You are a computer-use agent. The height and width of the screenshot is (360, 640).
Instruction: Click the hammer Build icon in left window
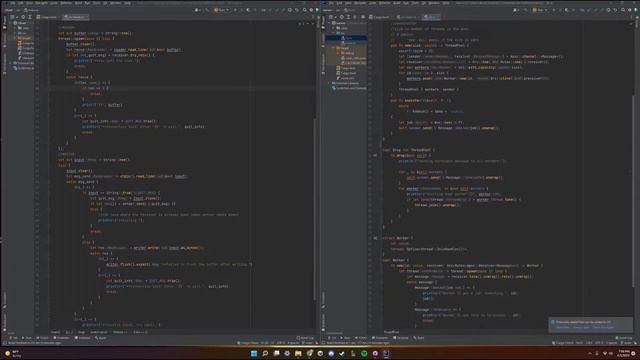(207, 10)
